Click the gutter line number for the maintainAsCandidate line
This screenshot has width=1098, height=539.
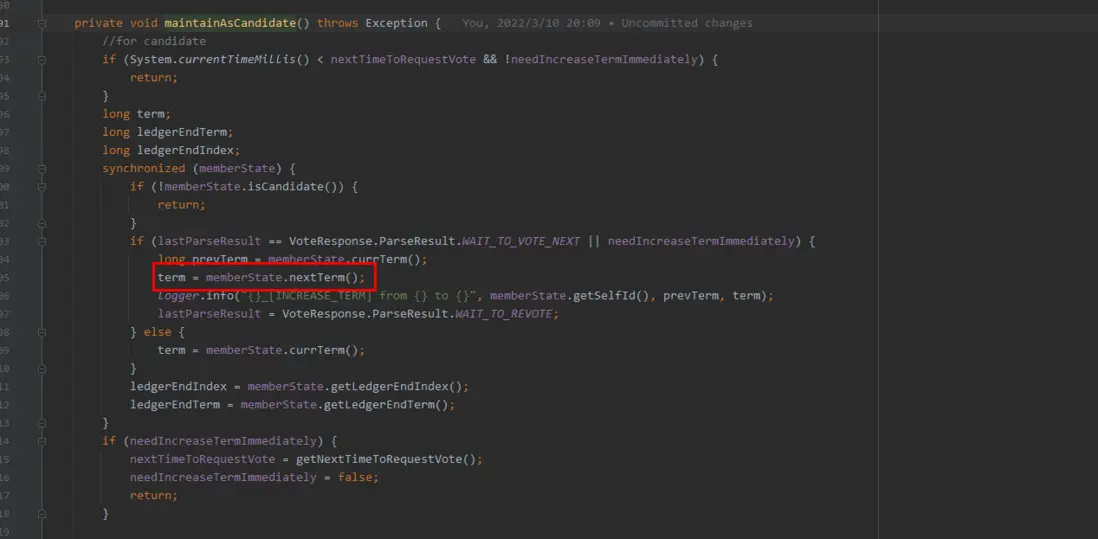point(5,23)
